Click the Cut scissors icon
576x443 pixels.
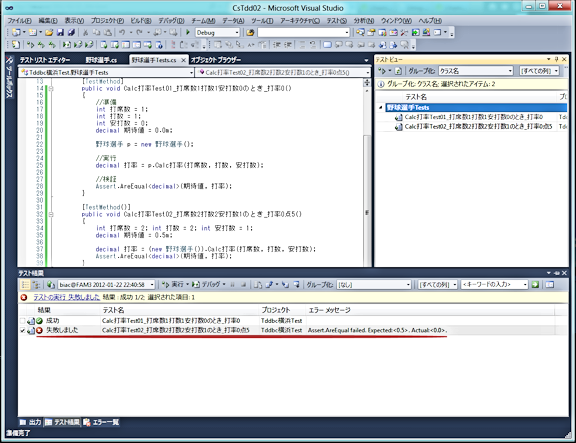point(85,32)
